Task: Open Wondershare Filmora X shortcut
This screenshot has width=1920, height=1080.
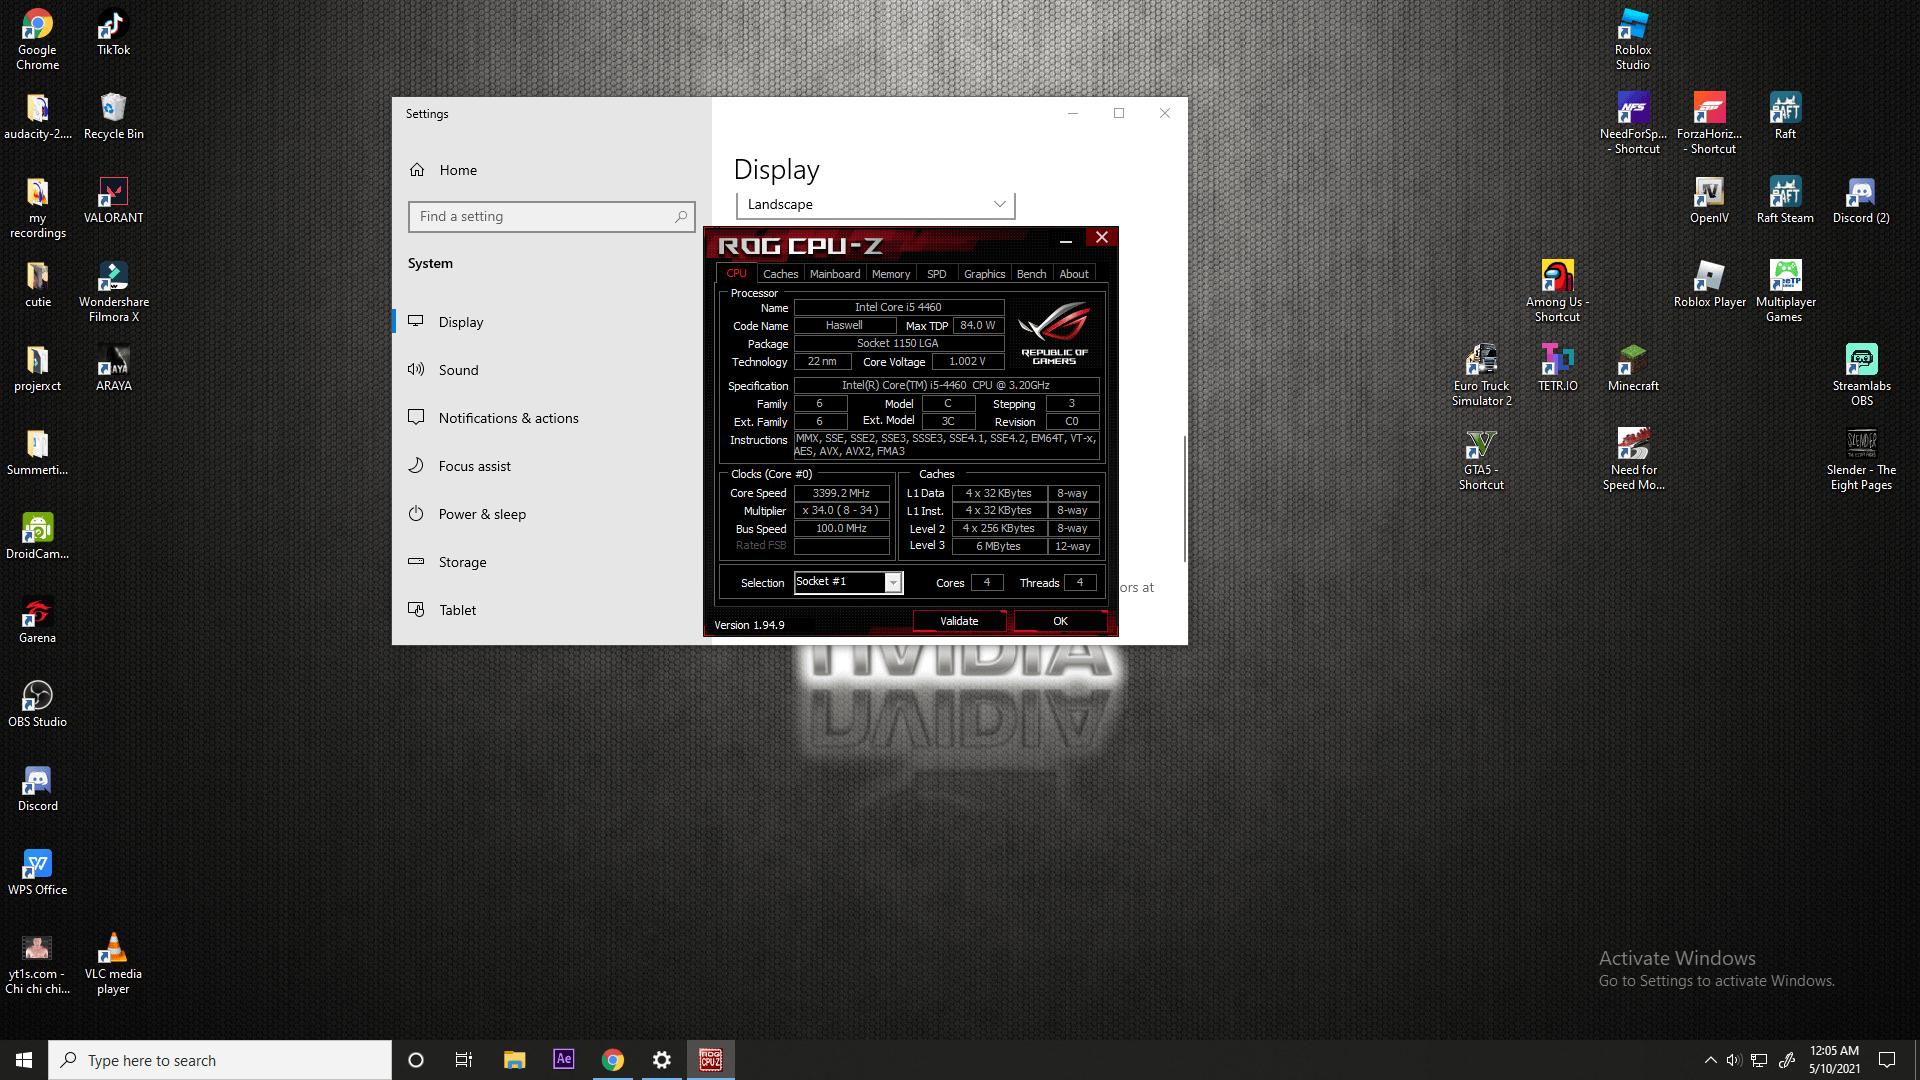Action: point(113,292)
